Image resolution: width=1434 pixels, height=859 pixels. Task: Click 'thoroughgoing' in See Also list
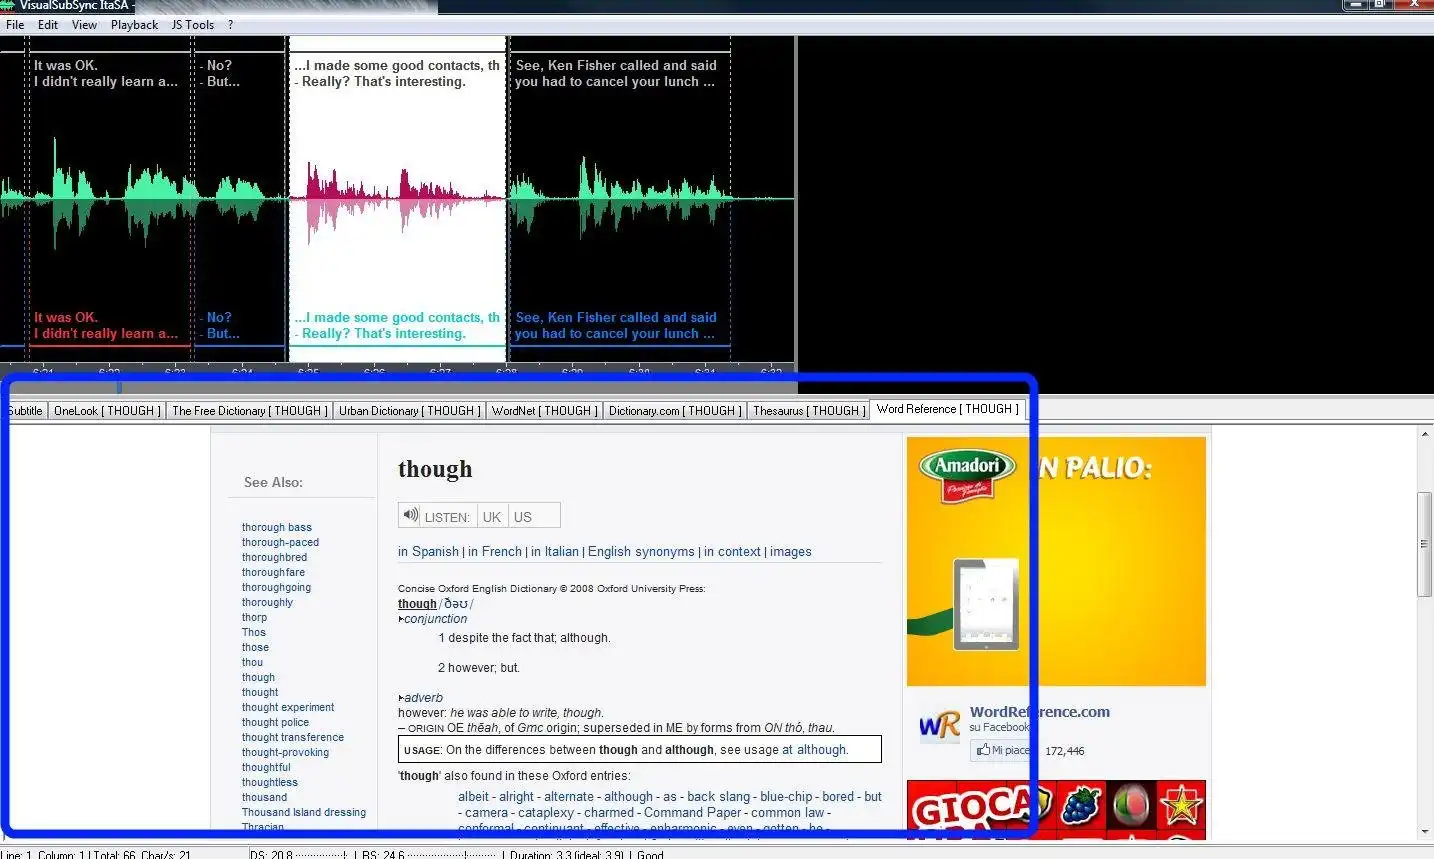pyautogui.click(x=276, y=587)
